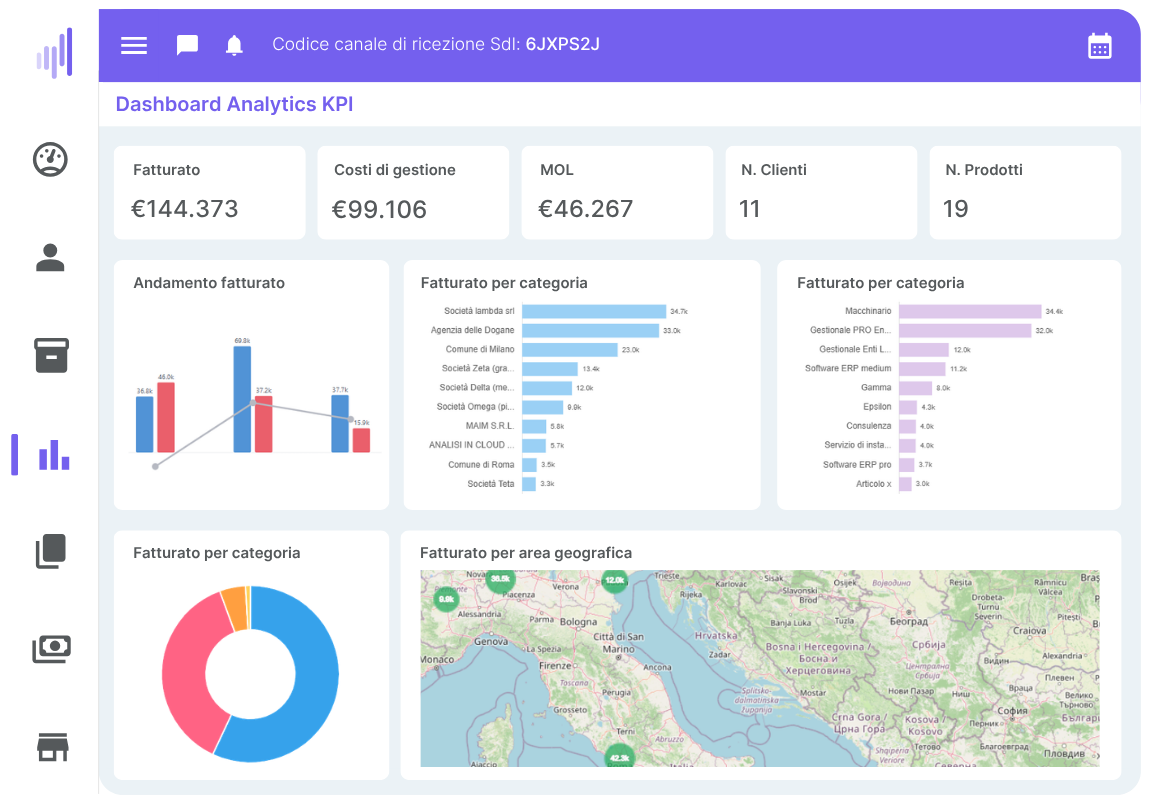Select the Costi di gestione €99.106 card
This screenshot has height=804, width=1152.
click(x=413, y=193)
